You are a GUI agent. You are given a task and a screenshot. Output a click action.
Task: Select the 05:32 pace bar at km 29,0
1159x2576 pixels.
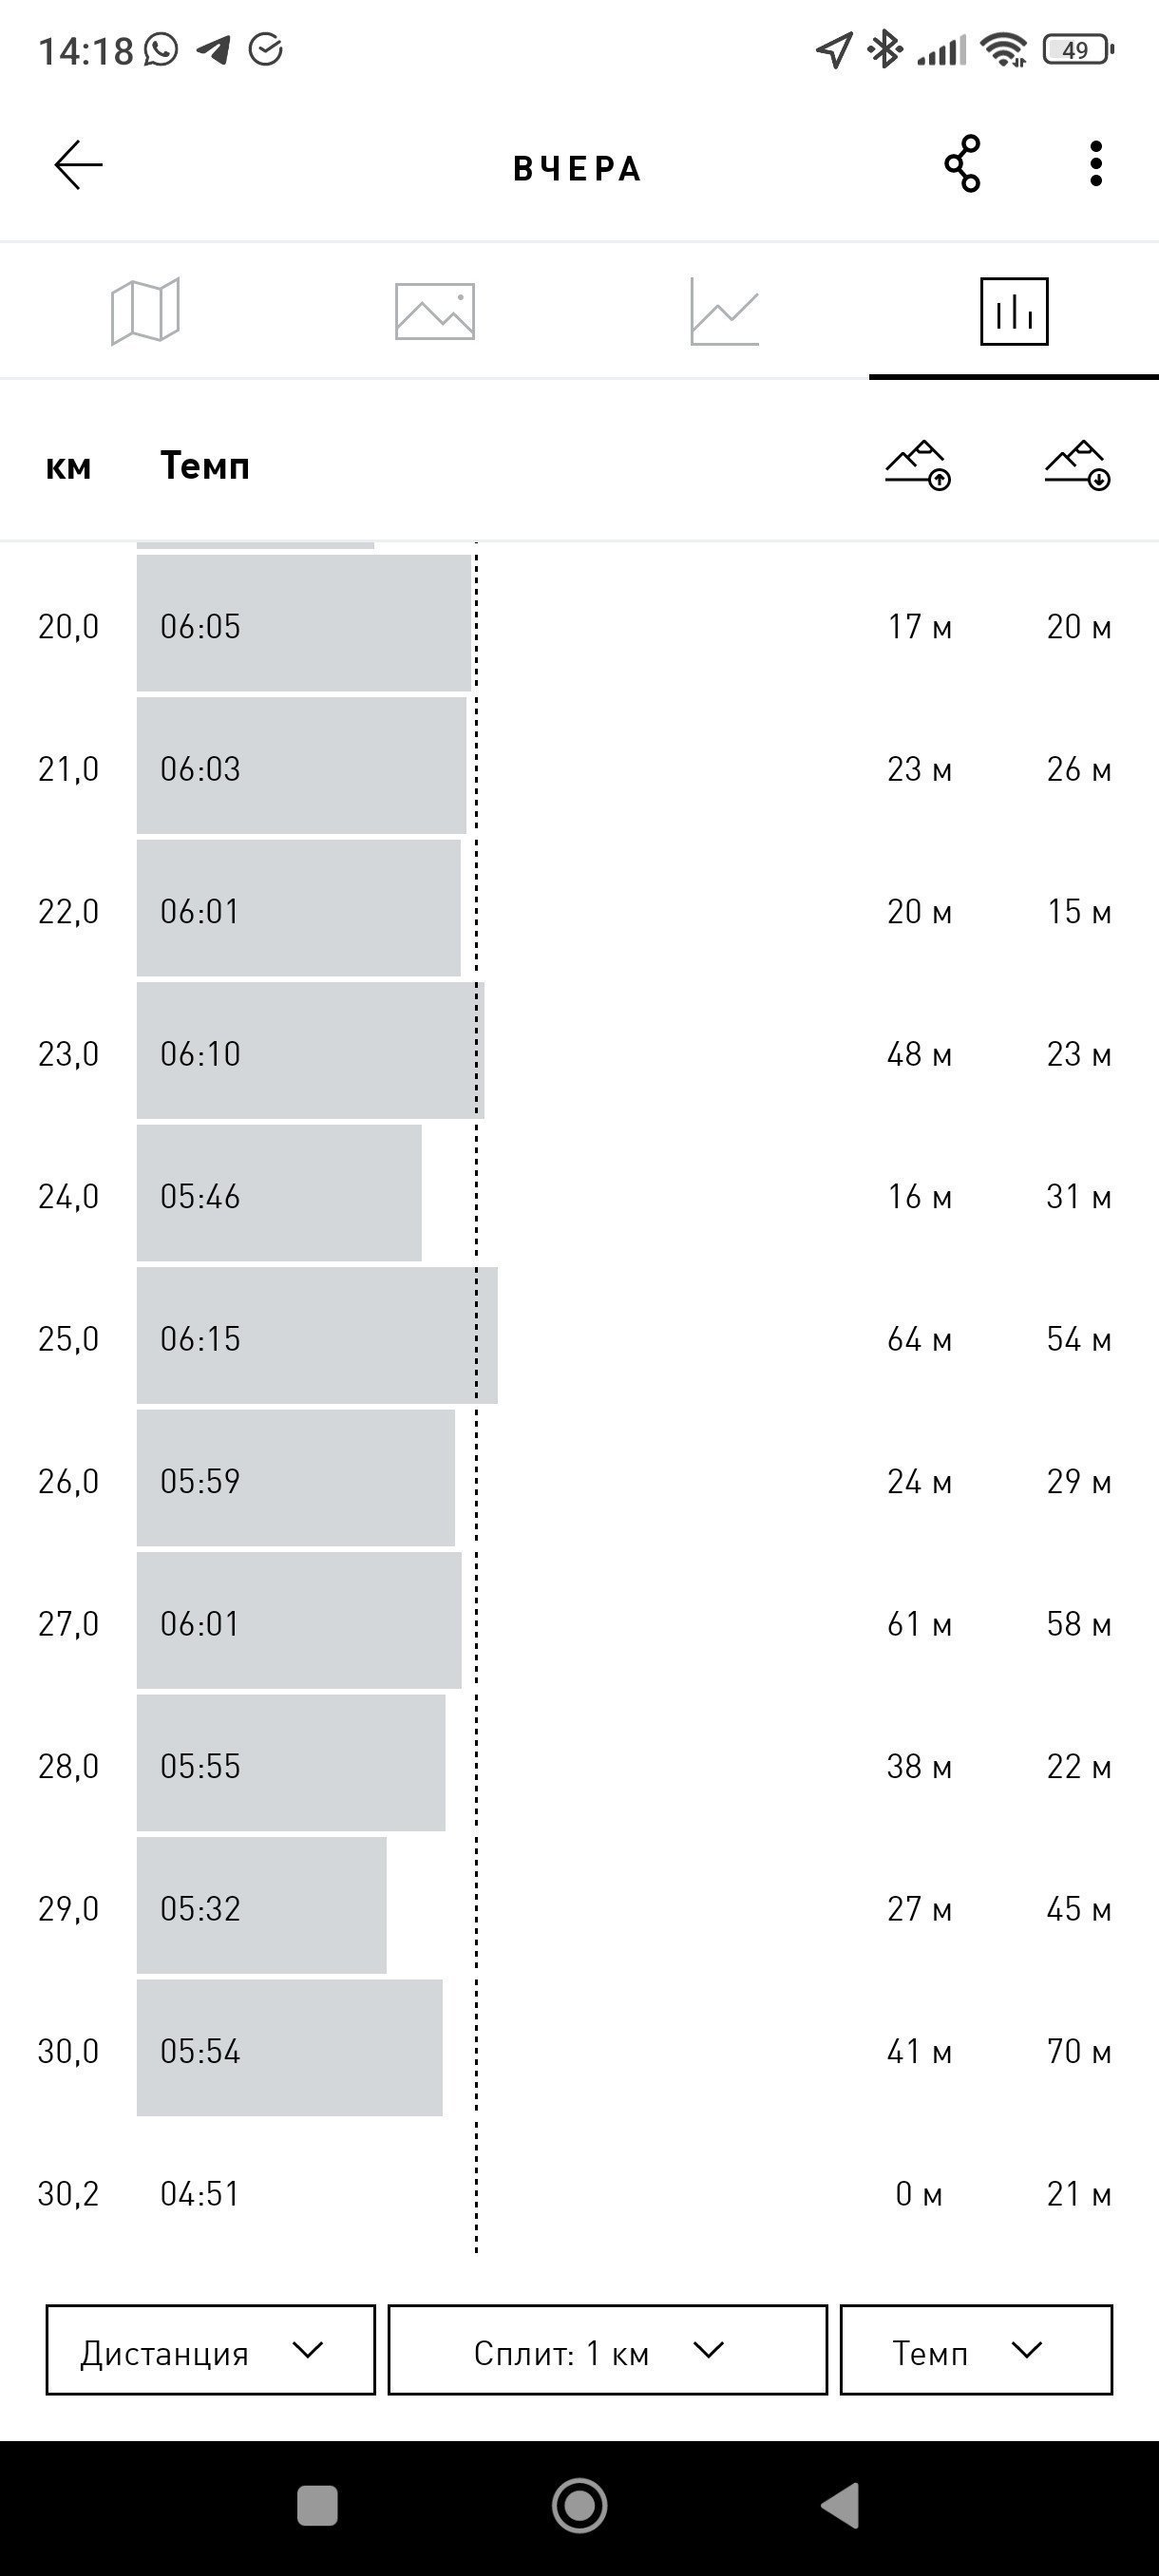pyautogui.click(x=261, y=1906)
